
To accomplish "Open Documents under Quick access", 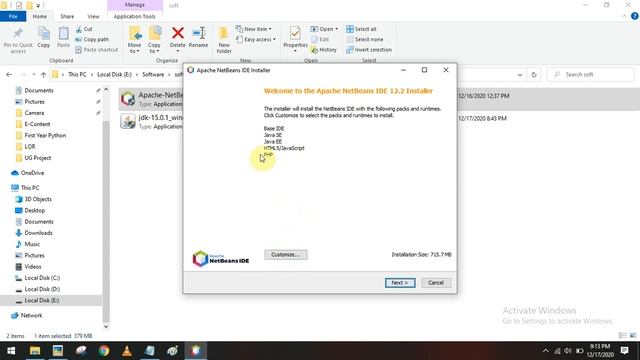I will pyautogui.click(x=39, y=90).
